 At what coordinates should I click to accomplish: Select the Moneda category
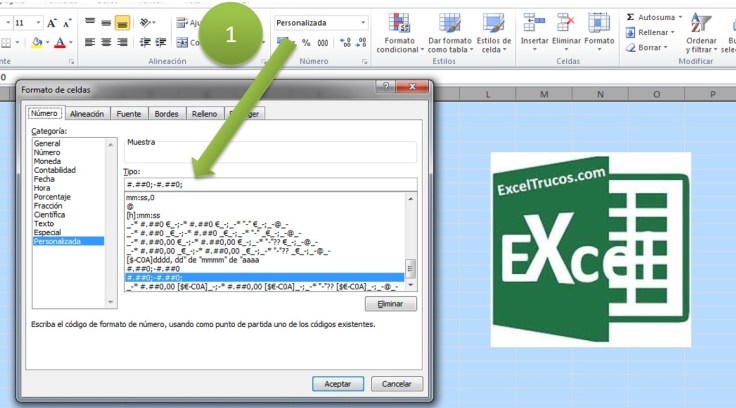pyautogui.click(x=47, y=161)
